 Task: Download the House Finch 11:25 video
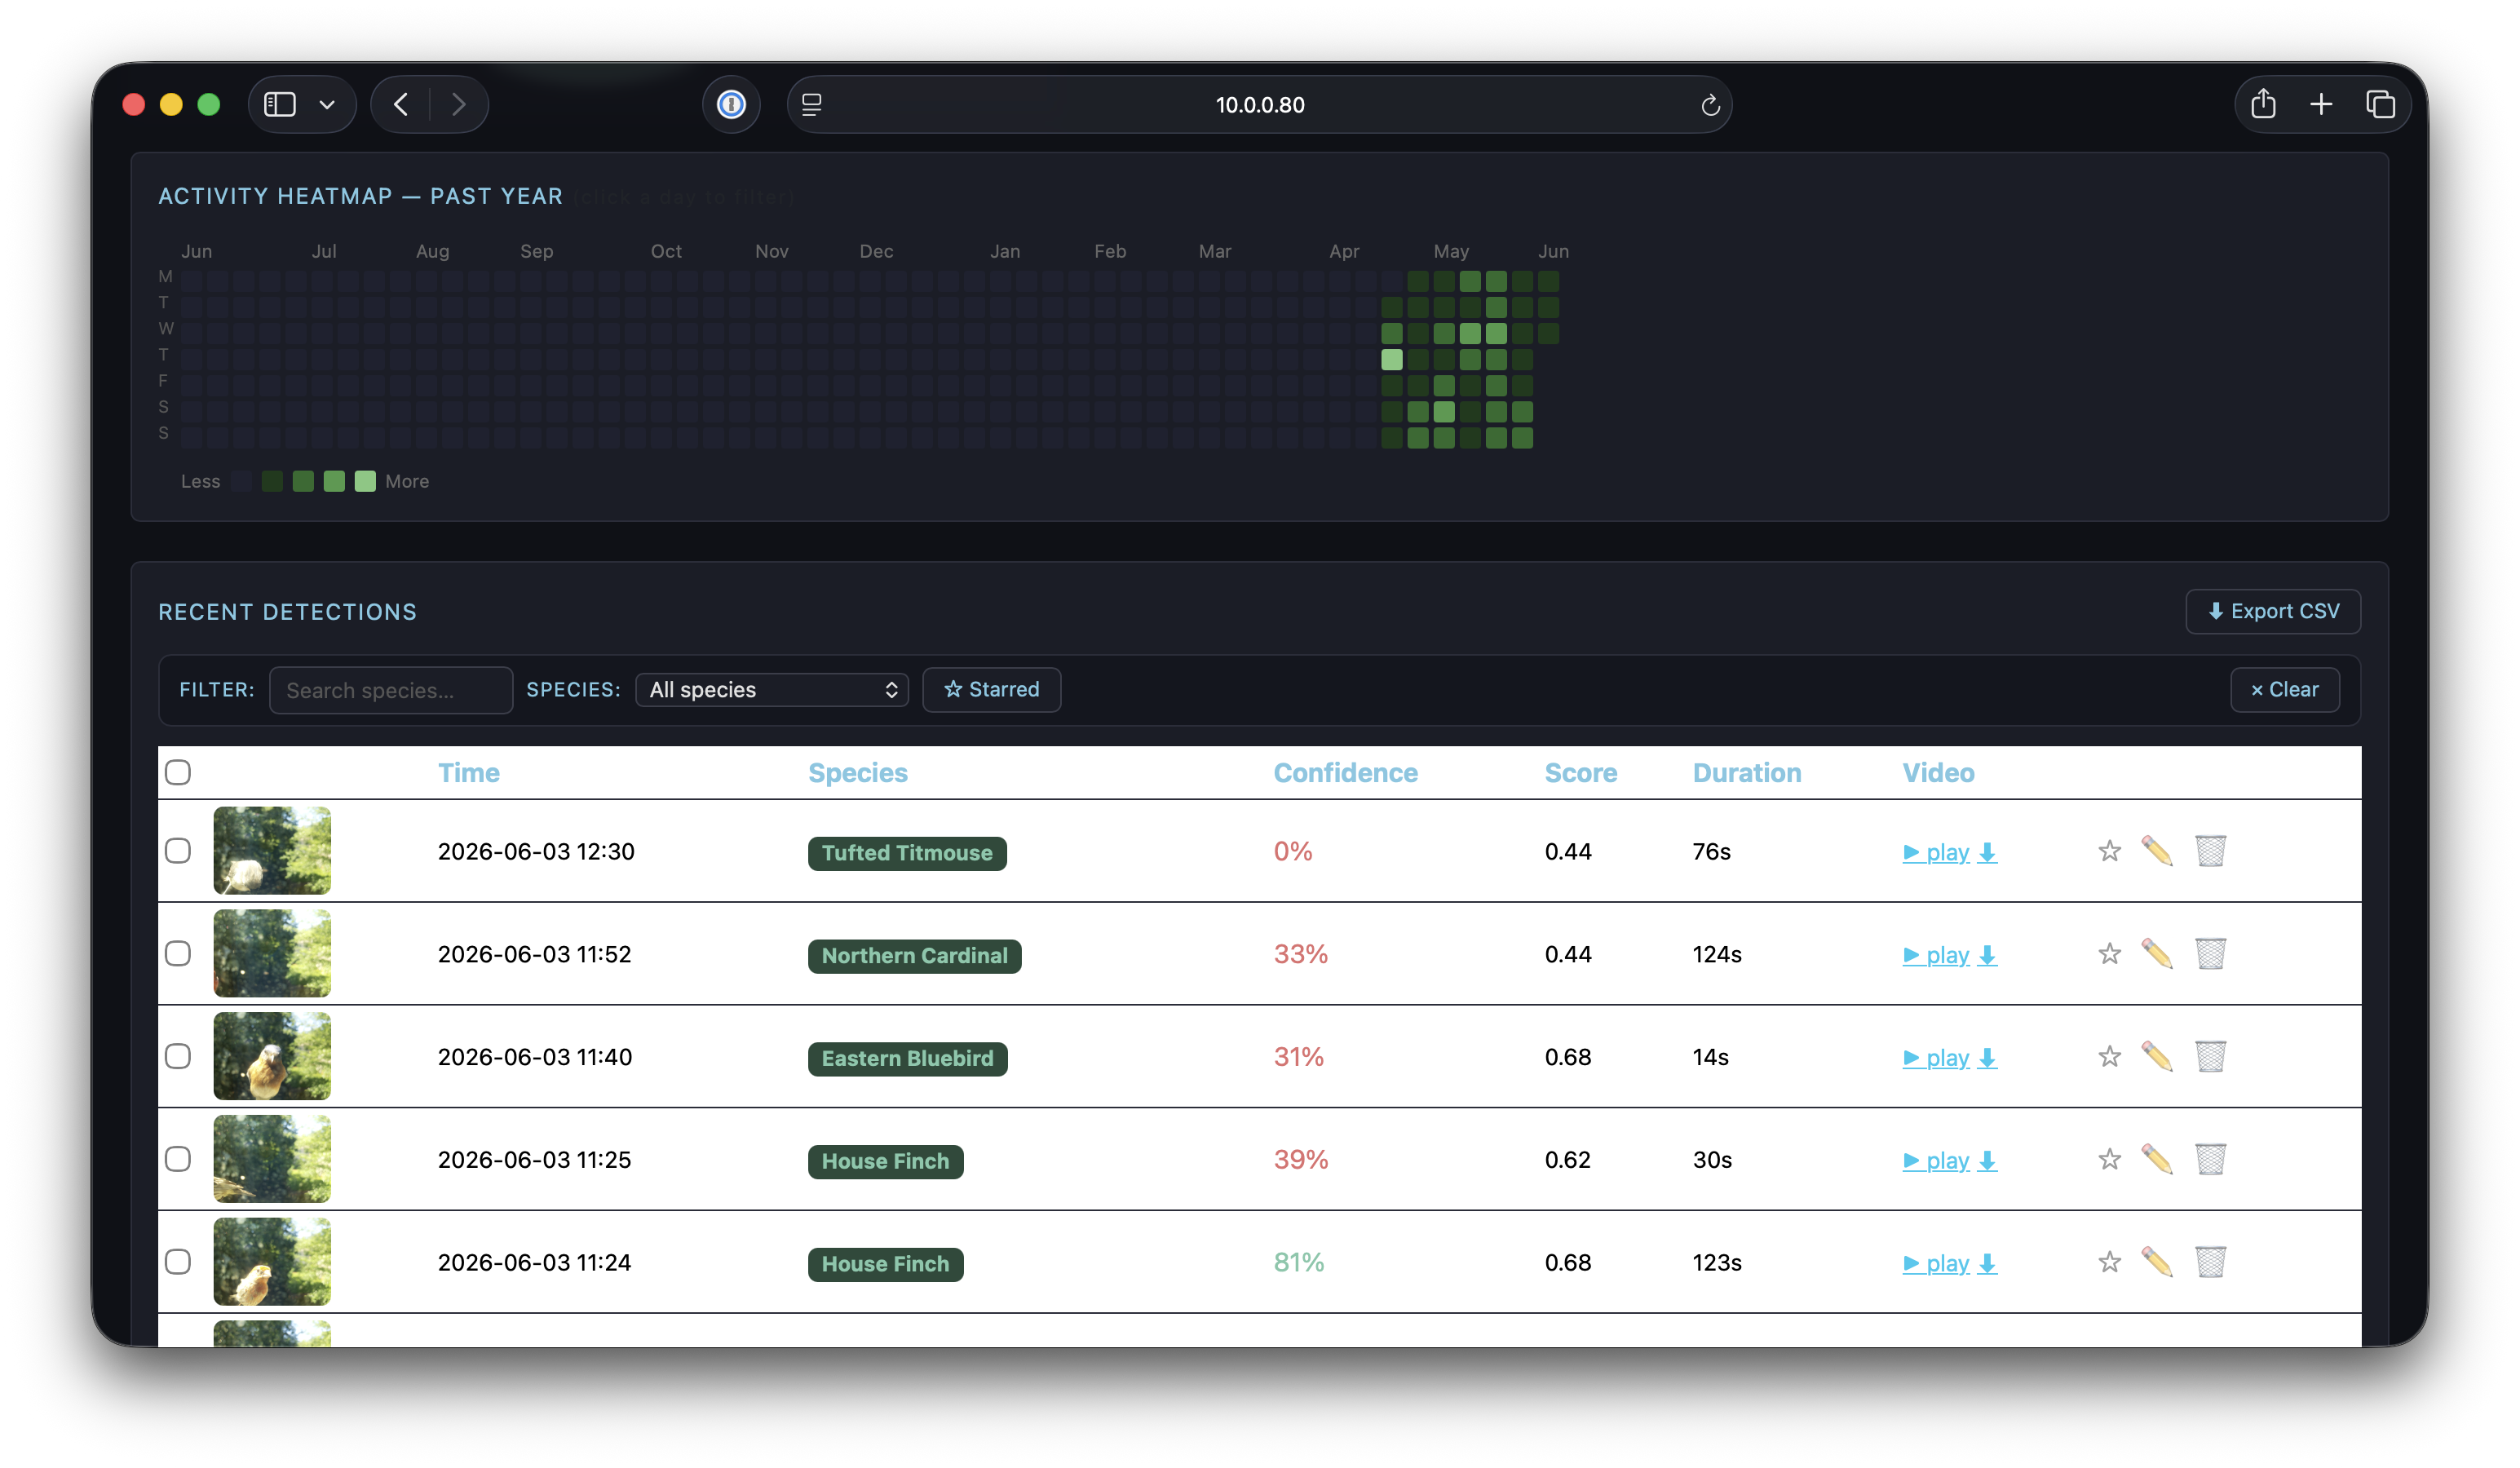tap(1988, 1162)
